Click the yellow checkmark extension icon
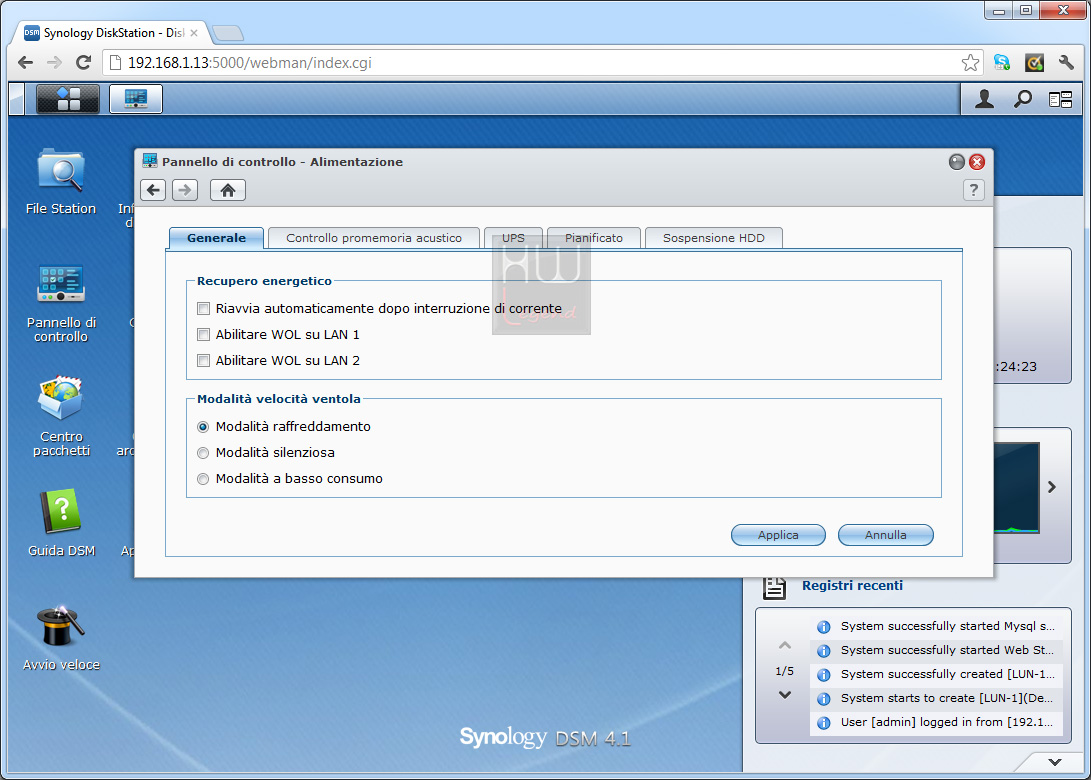Viewport: 1091px width, 780px height. [x=1035, y=63]
